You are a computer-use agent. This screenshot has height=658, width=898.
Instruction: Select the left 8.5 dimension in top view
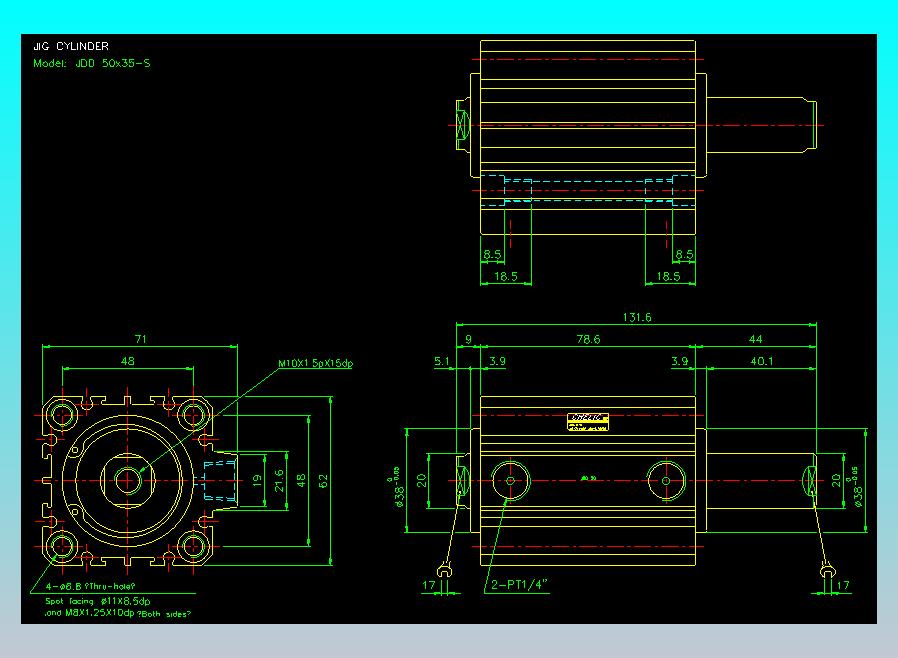tap(492, 254)
